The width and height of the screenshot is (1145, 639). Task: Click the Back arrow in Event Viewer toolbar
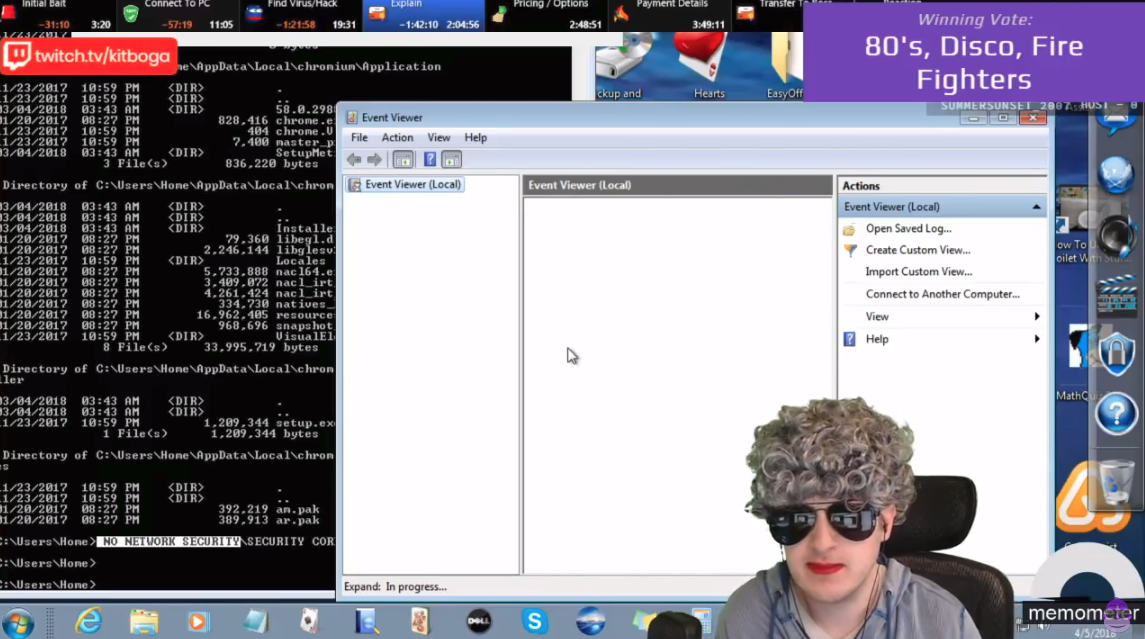pos(354,160)
